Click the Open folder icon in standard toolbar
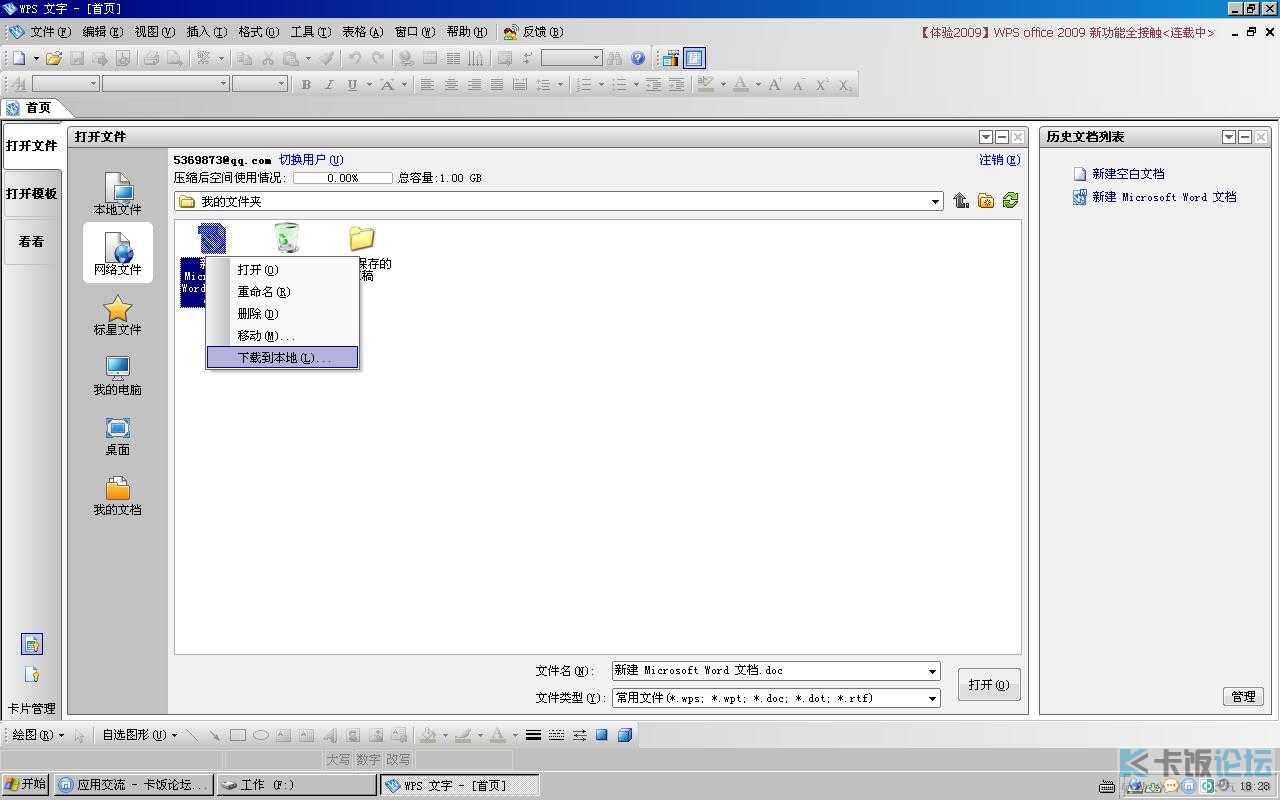This screenshot has height=800, width=1280. (x=54, y=58)
